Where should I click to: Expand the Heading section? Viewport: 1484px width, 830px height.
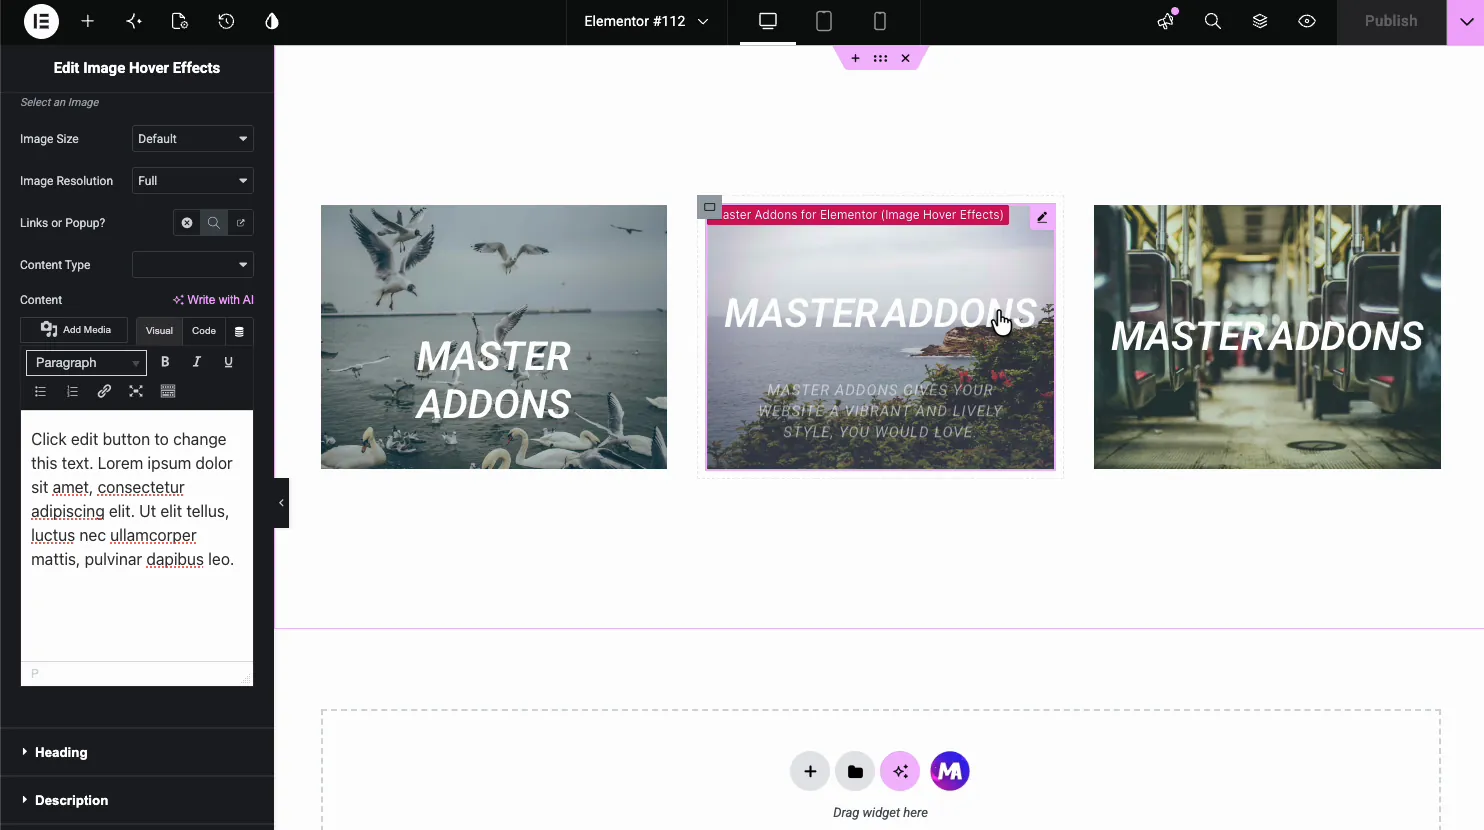pos(137,752)
